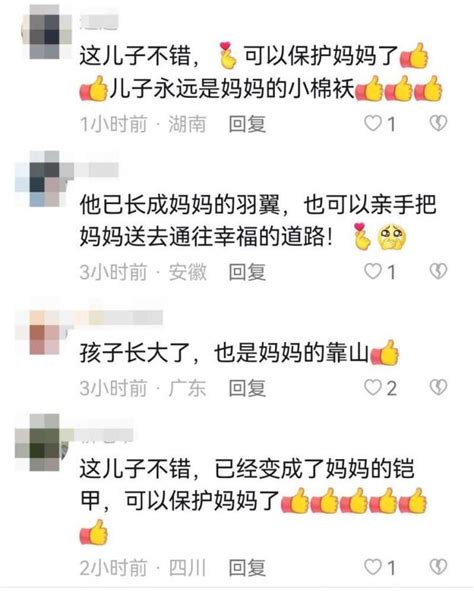The width and height of the screenshot is (474, 591).
Task: Like the Guangdong comment with heart icon
Action: click(x=373, y=387)
